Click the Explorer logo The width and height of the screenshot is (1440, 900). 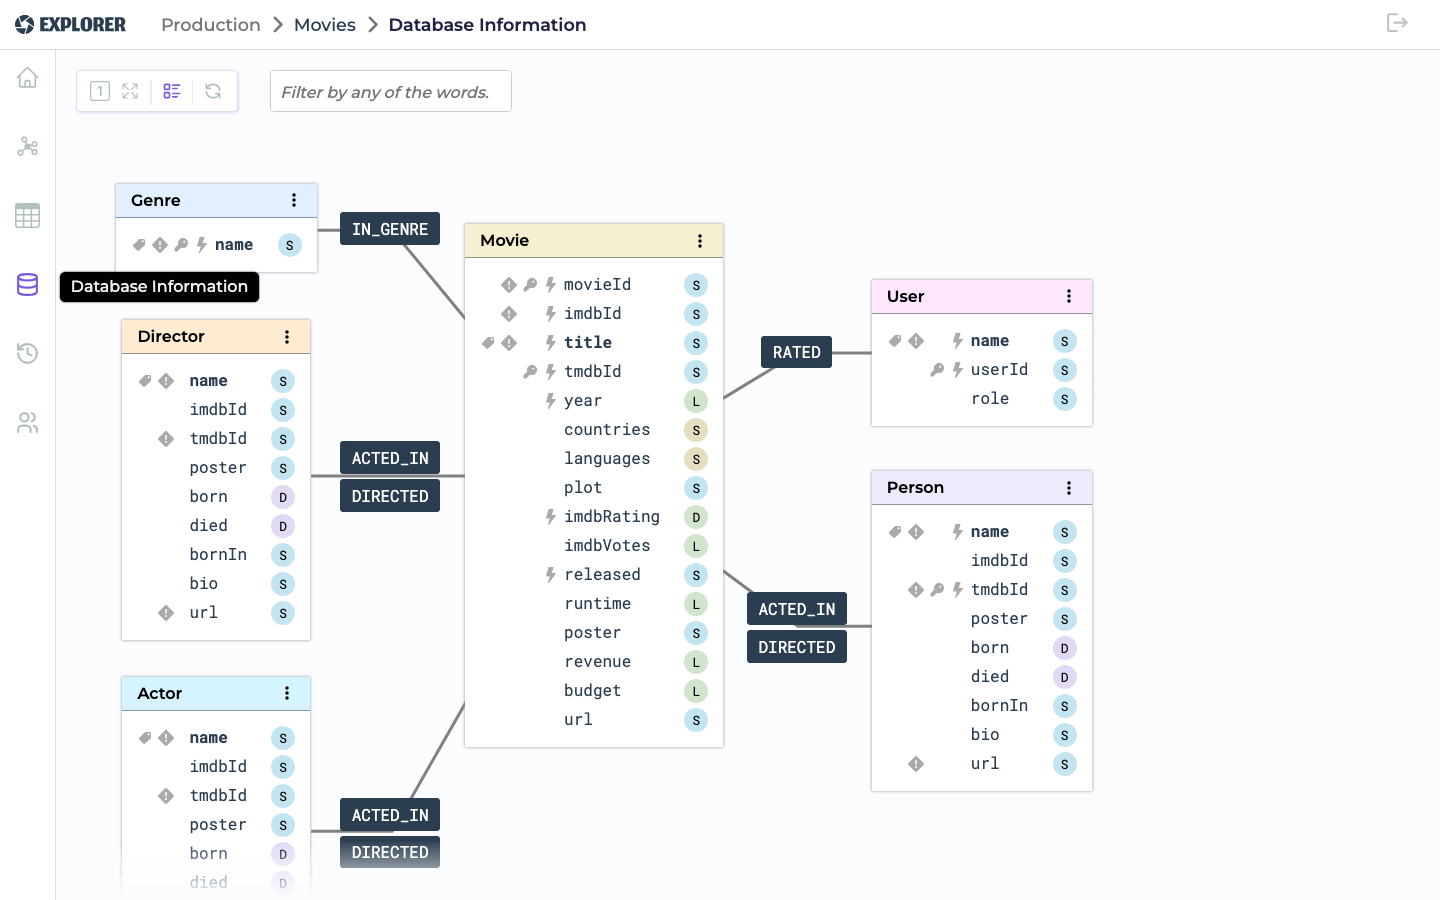tap(71, 24)
